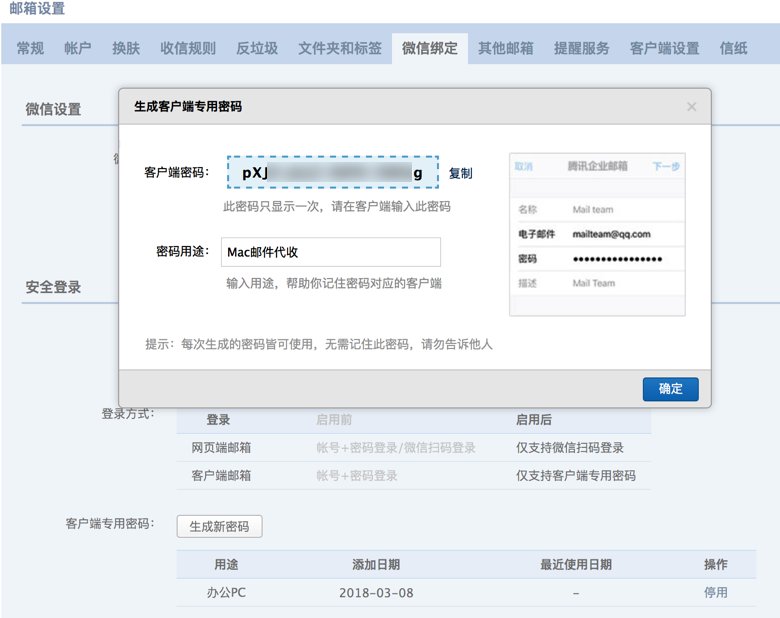Click the 客户端邮箱 row label
Viewport: 780px width, 618px height.
click(x=221, y=475)
